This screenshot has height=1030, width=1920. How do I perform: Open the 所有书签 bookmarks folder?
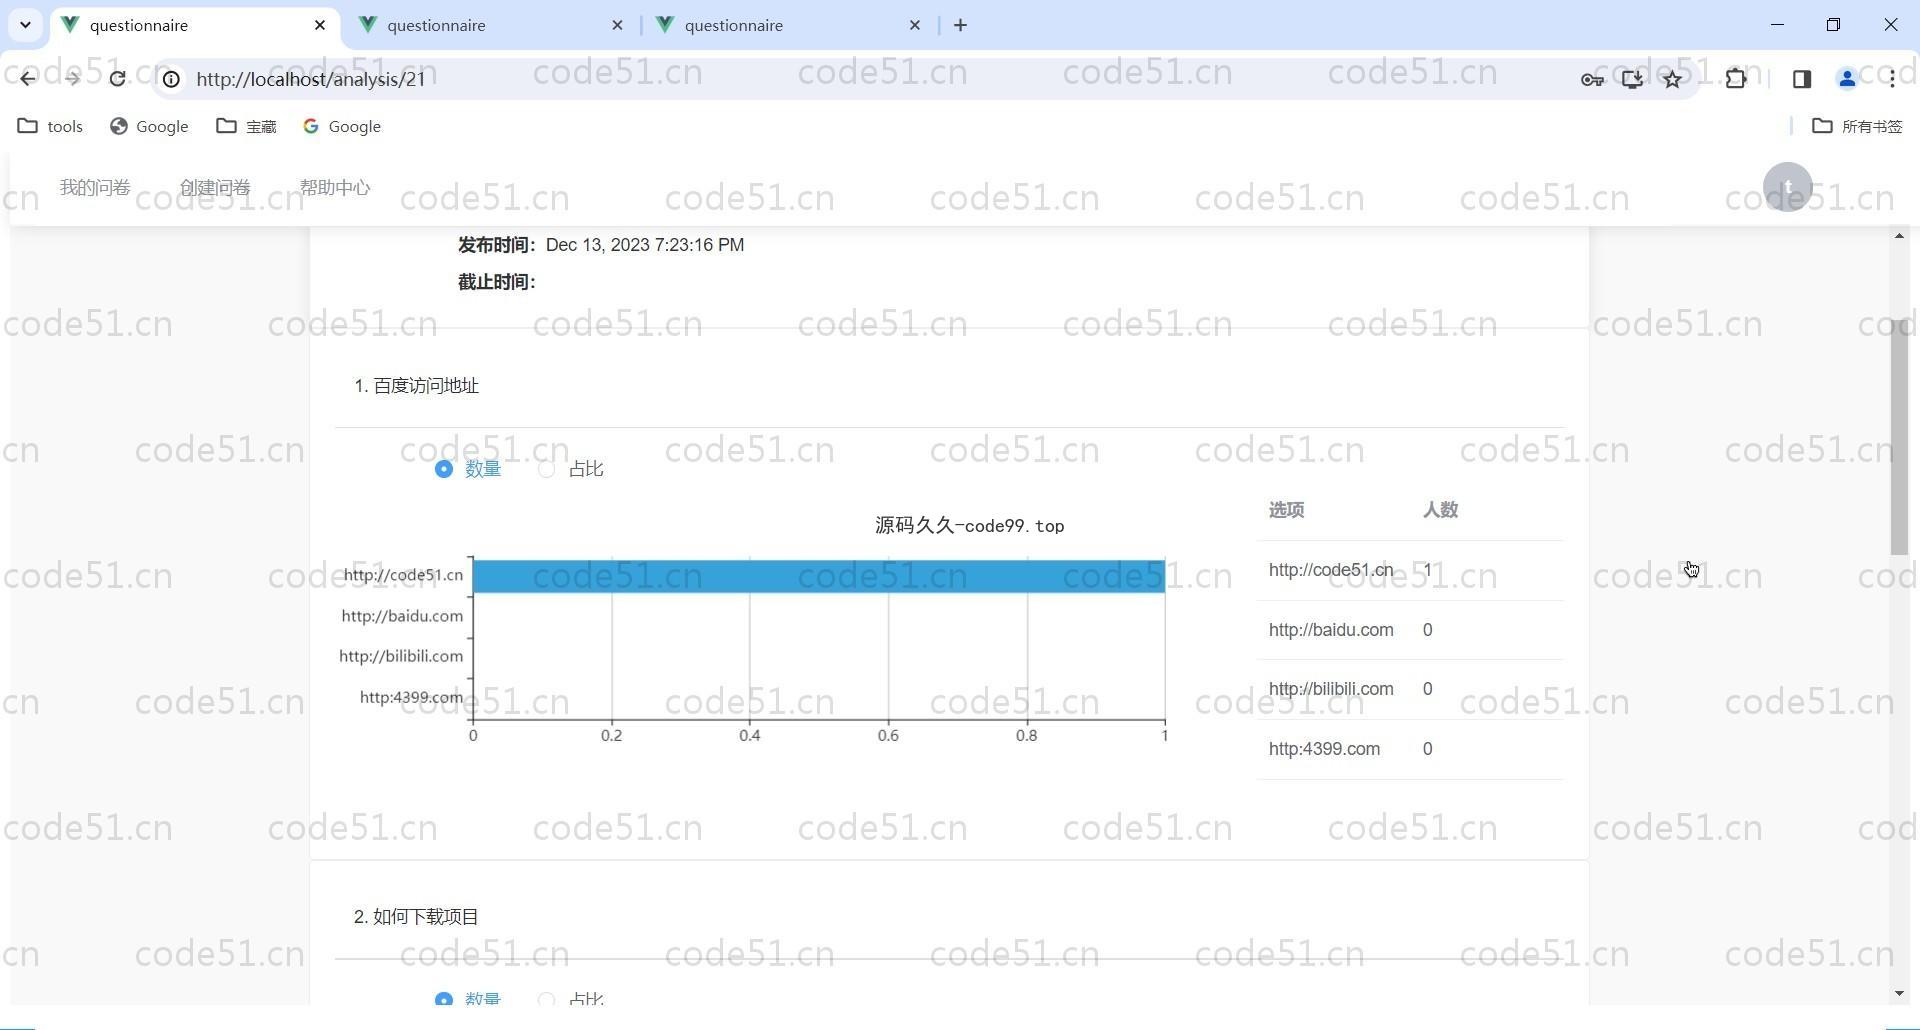point(1857,126)
